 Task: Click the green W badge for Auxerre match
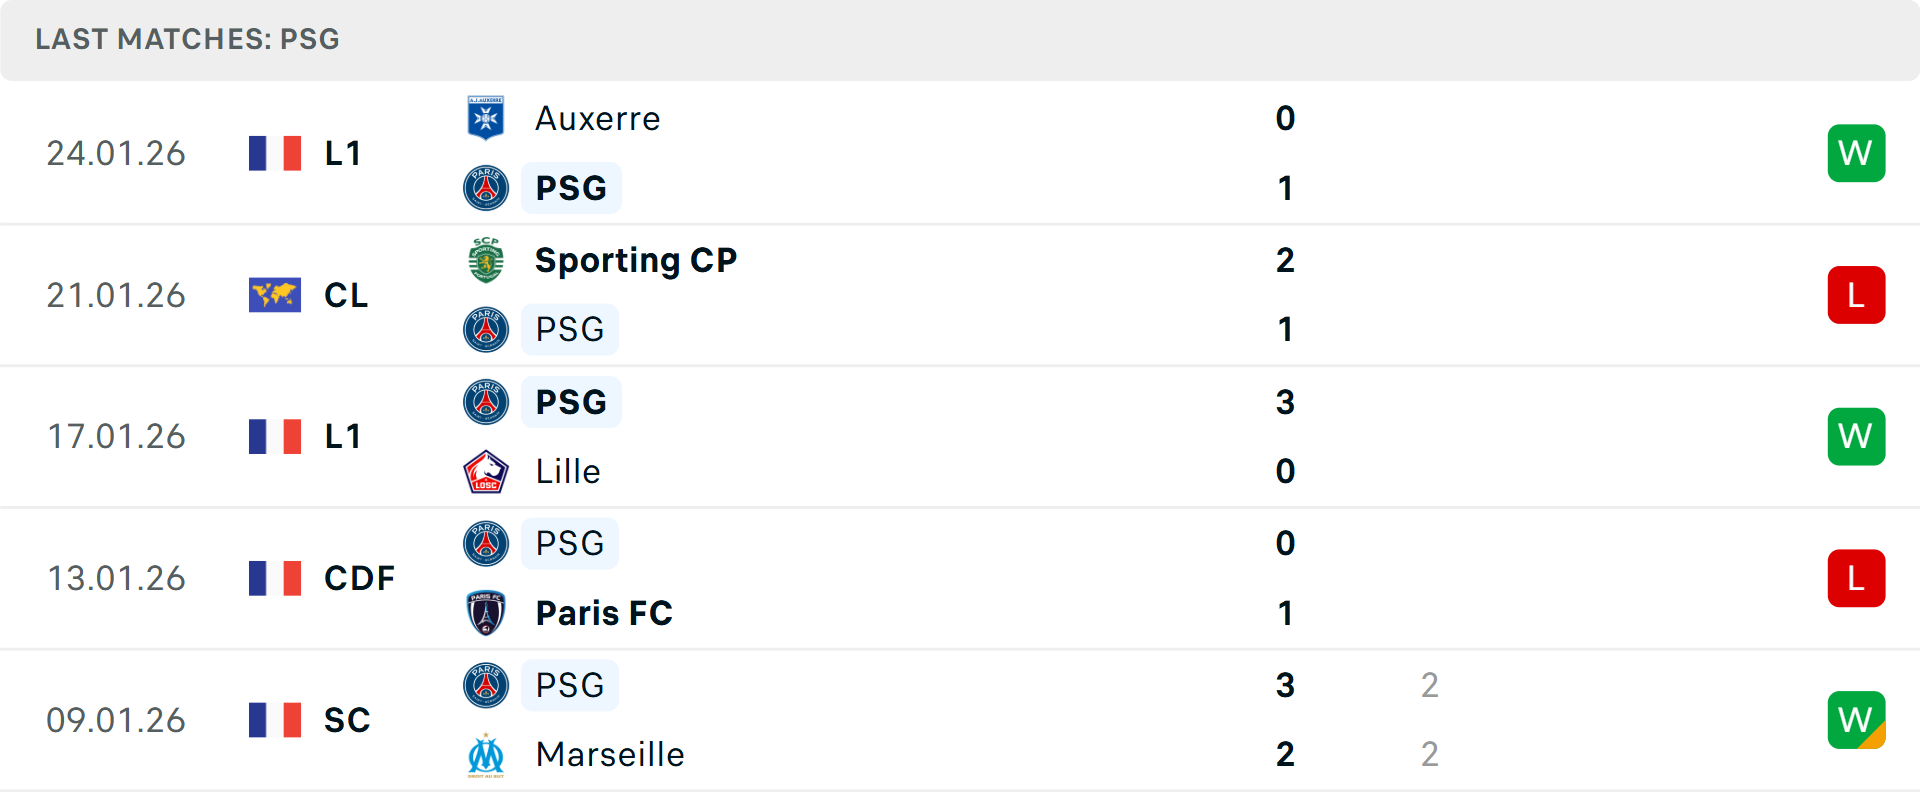pyautogui.click(x=1856, y=153)
